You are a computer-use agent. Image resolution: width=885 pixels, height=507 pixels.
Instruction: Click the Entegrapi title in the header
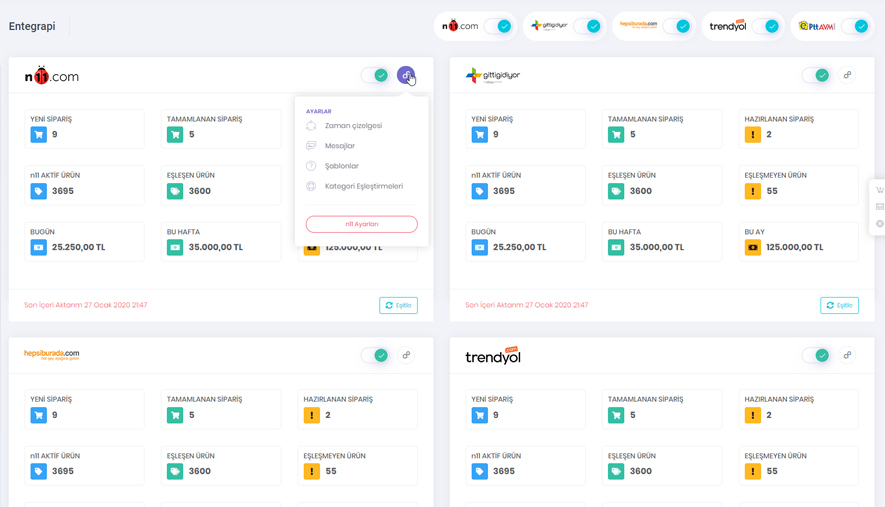tap(32, 26)
